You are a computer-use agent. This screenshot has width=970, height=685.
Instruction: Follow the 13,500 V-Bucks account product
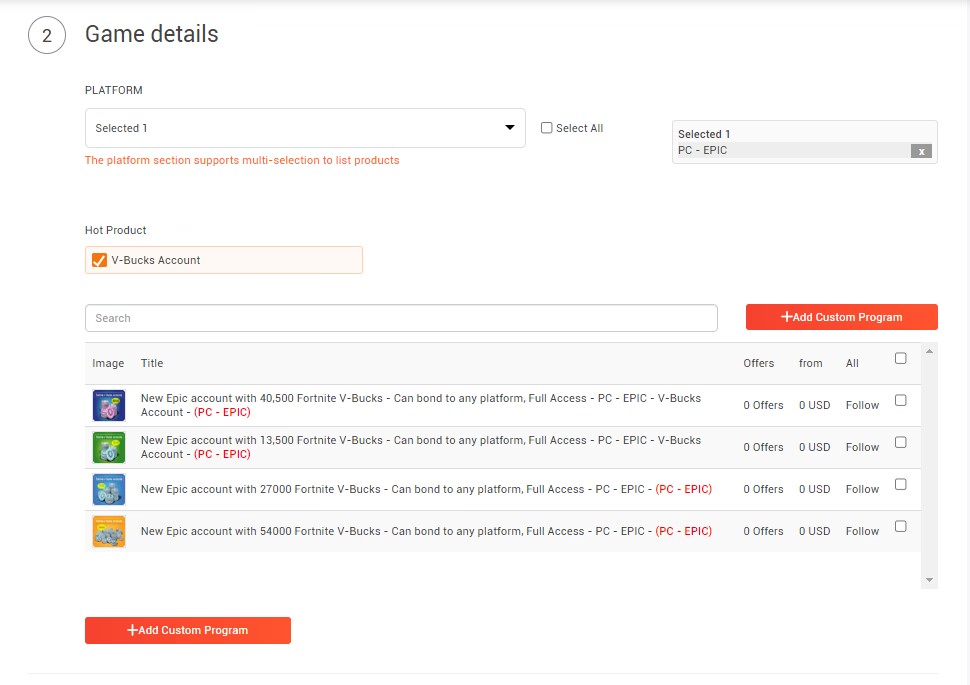pos(862,447)
